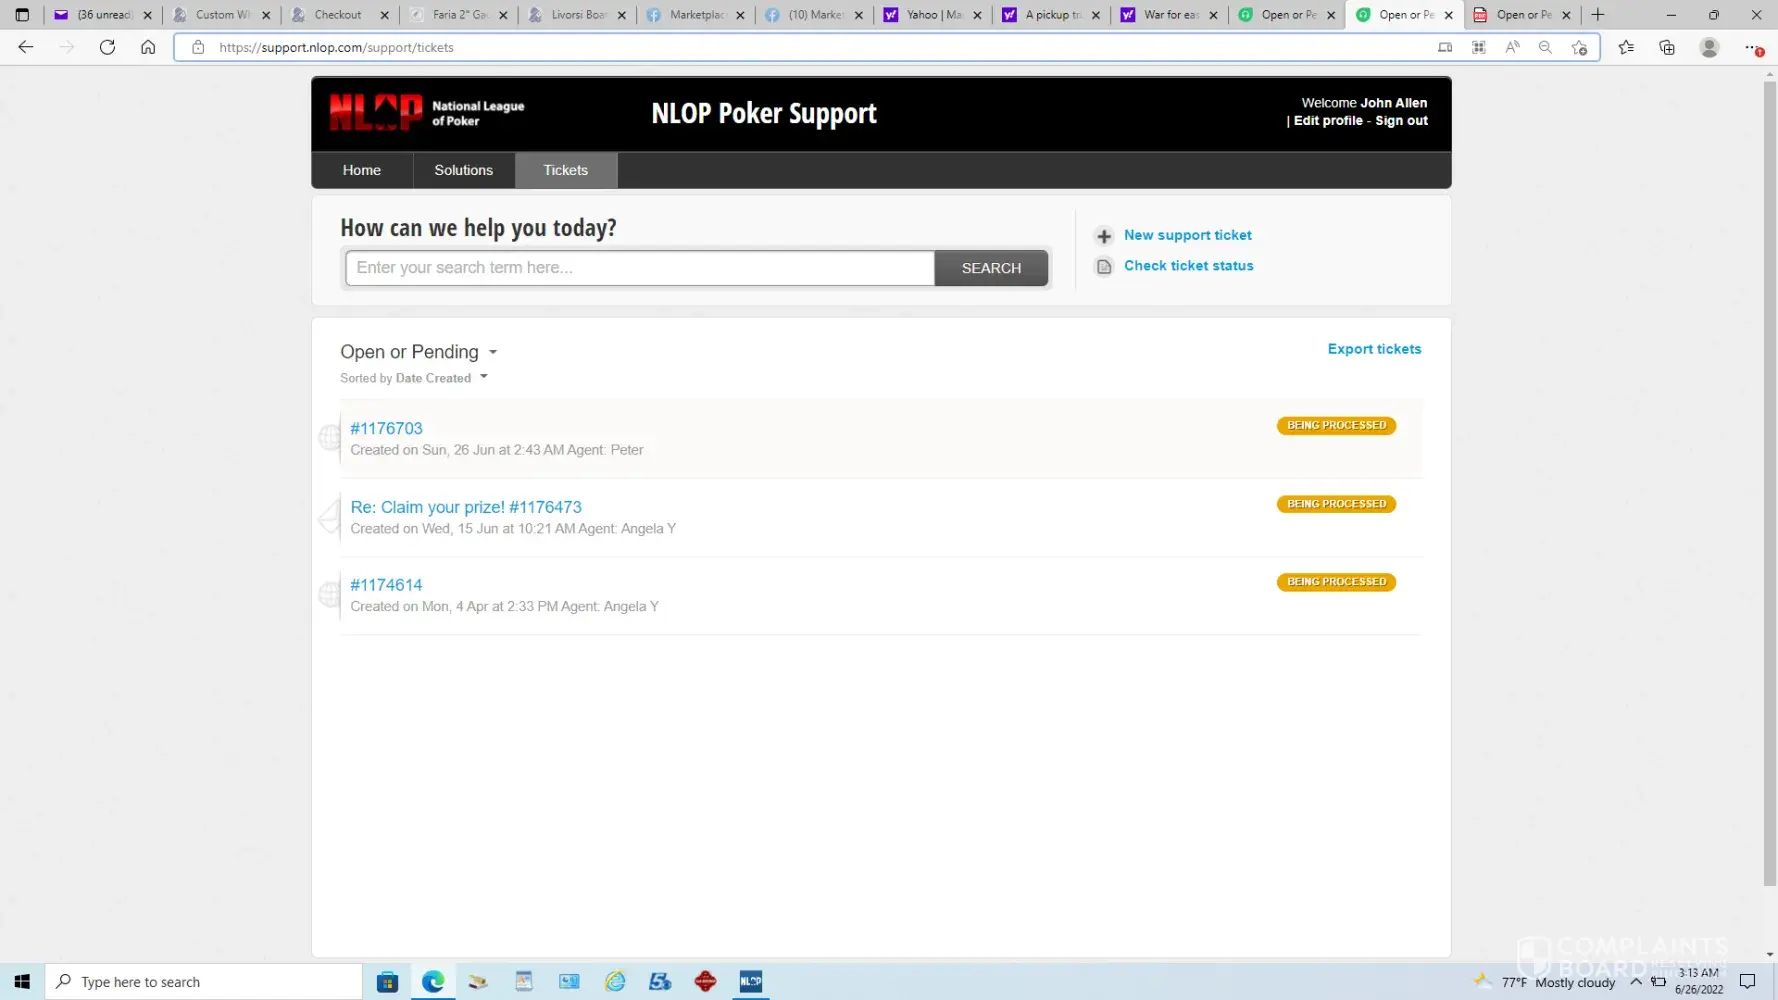Click the NLOP logo in header
Viewport: 1778px width, 1000px height.
(376, 113)
